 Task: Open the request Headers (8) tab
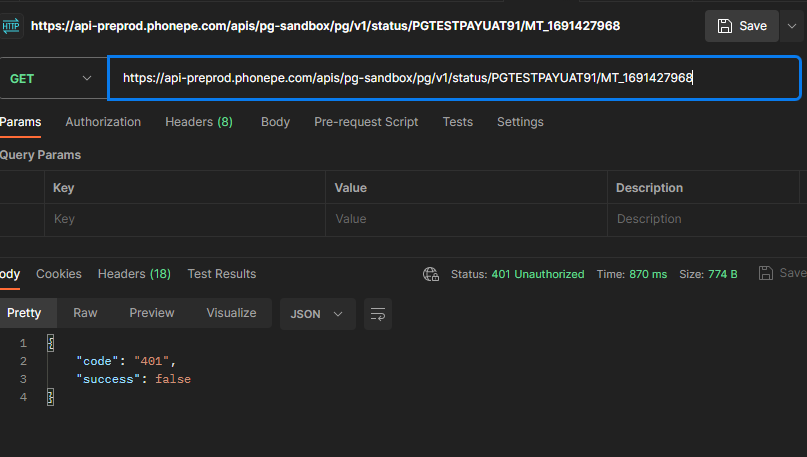click(198, 122)
